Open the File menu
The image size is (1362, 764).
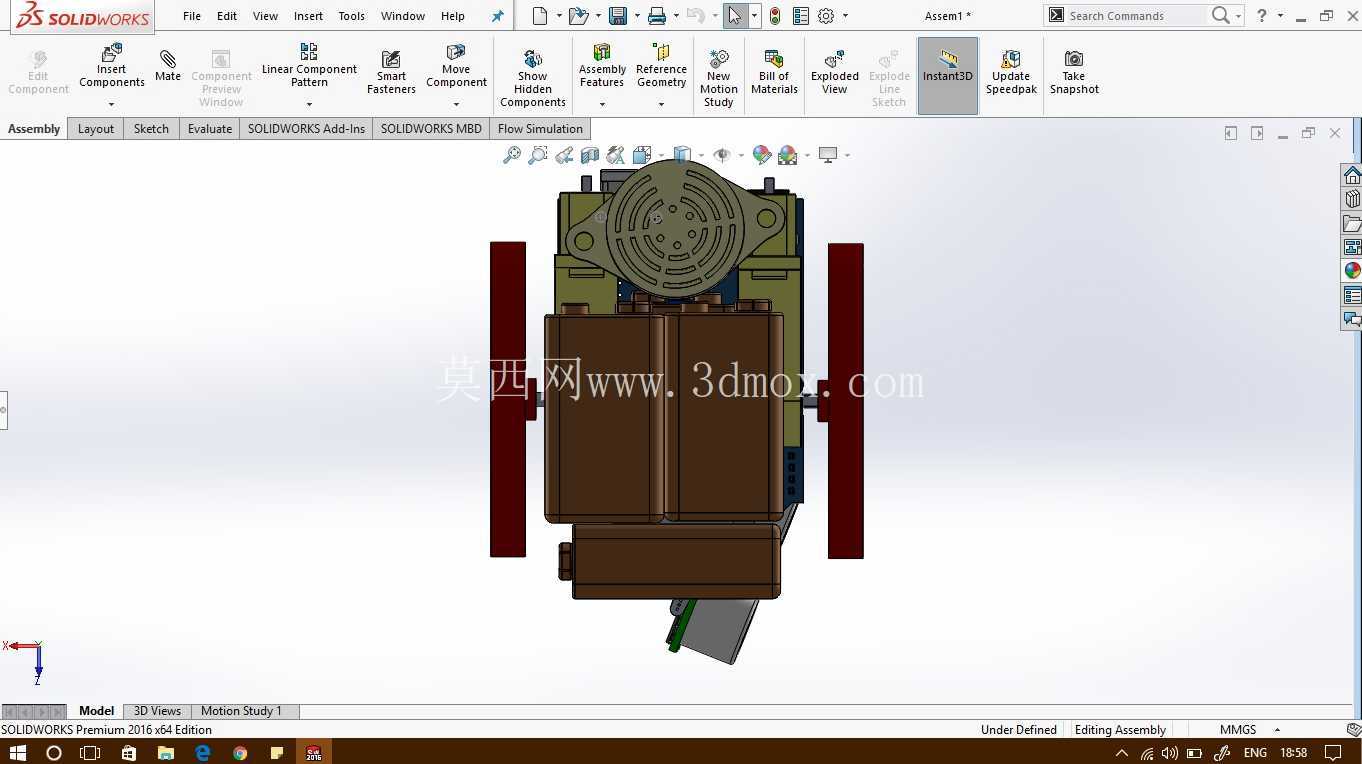click(192, 16)
